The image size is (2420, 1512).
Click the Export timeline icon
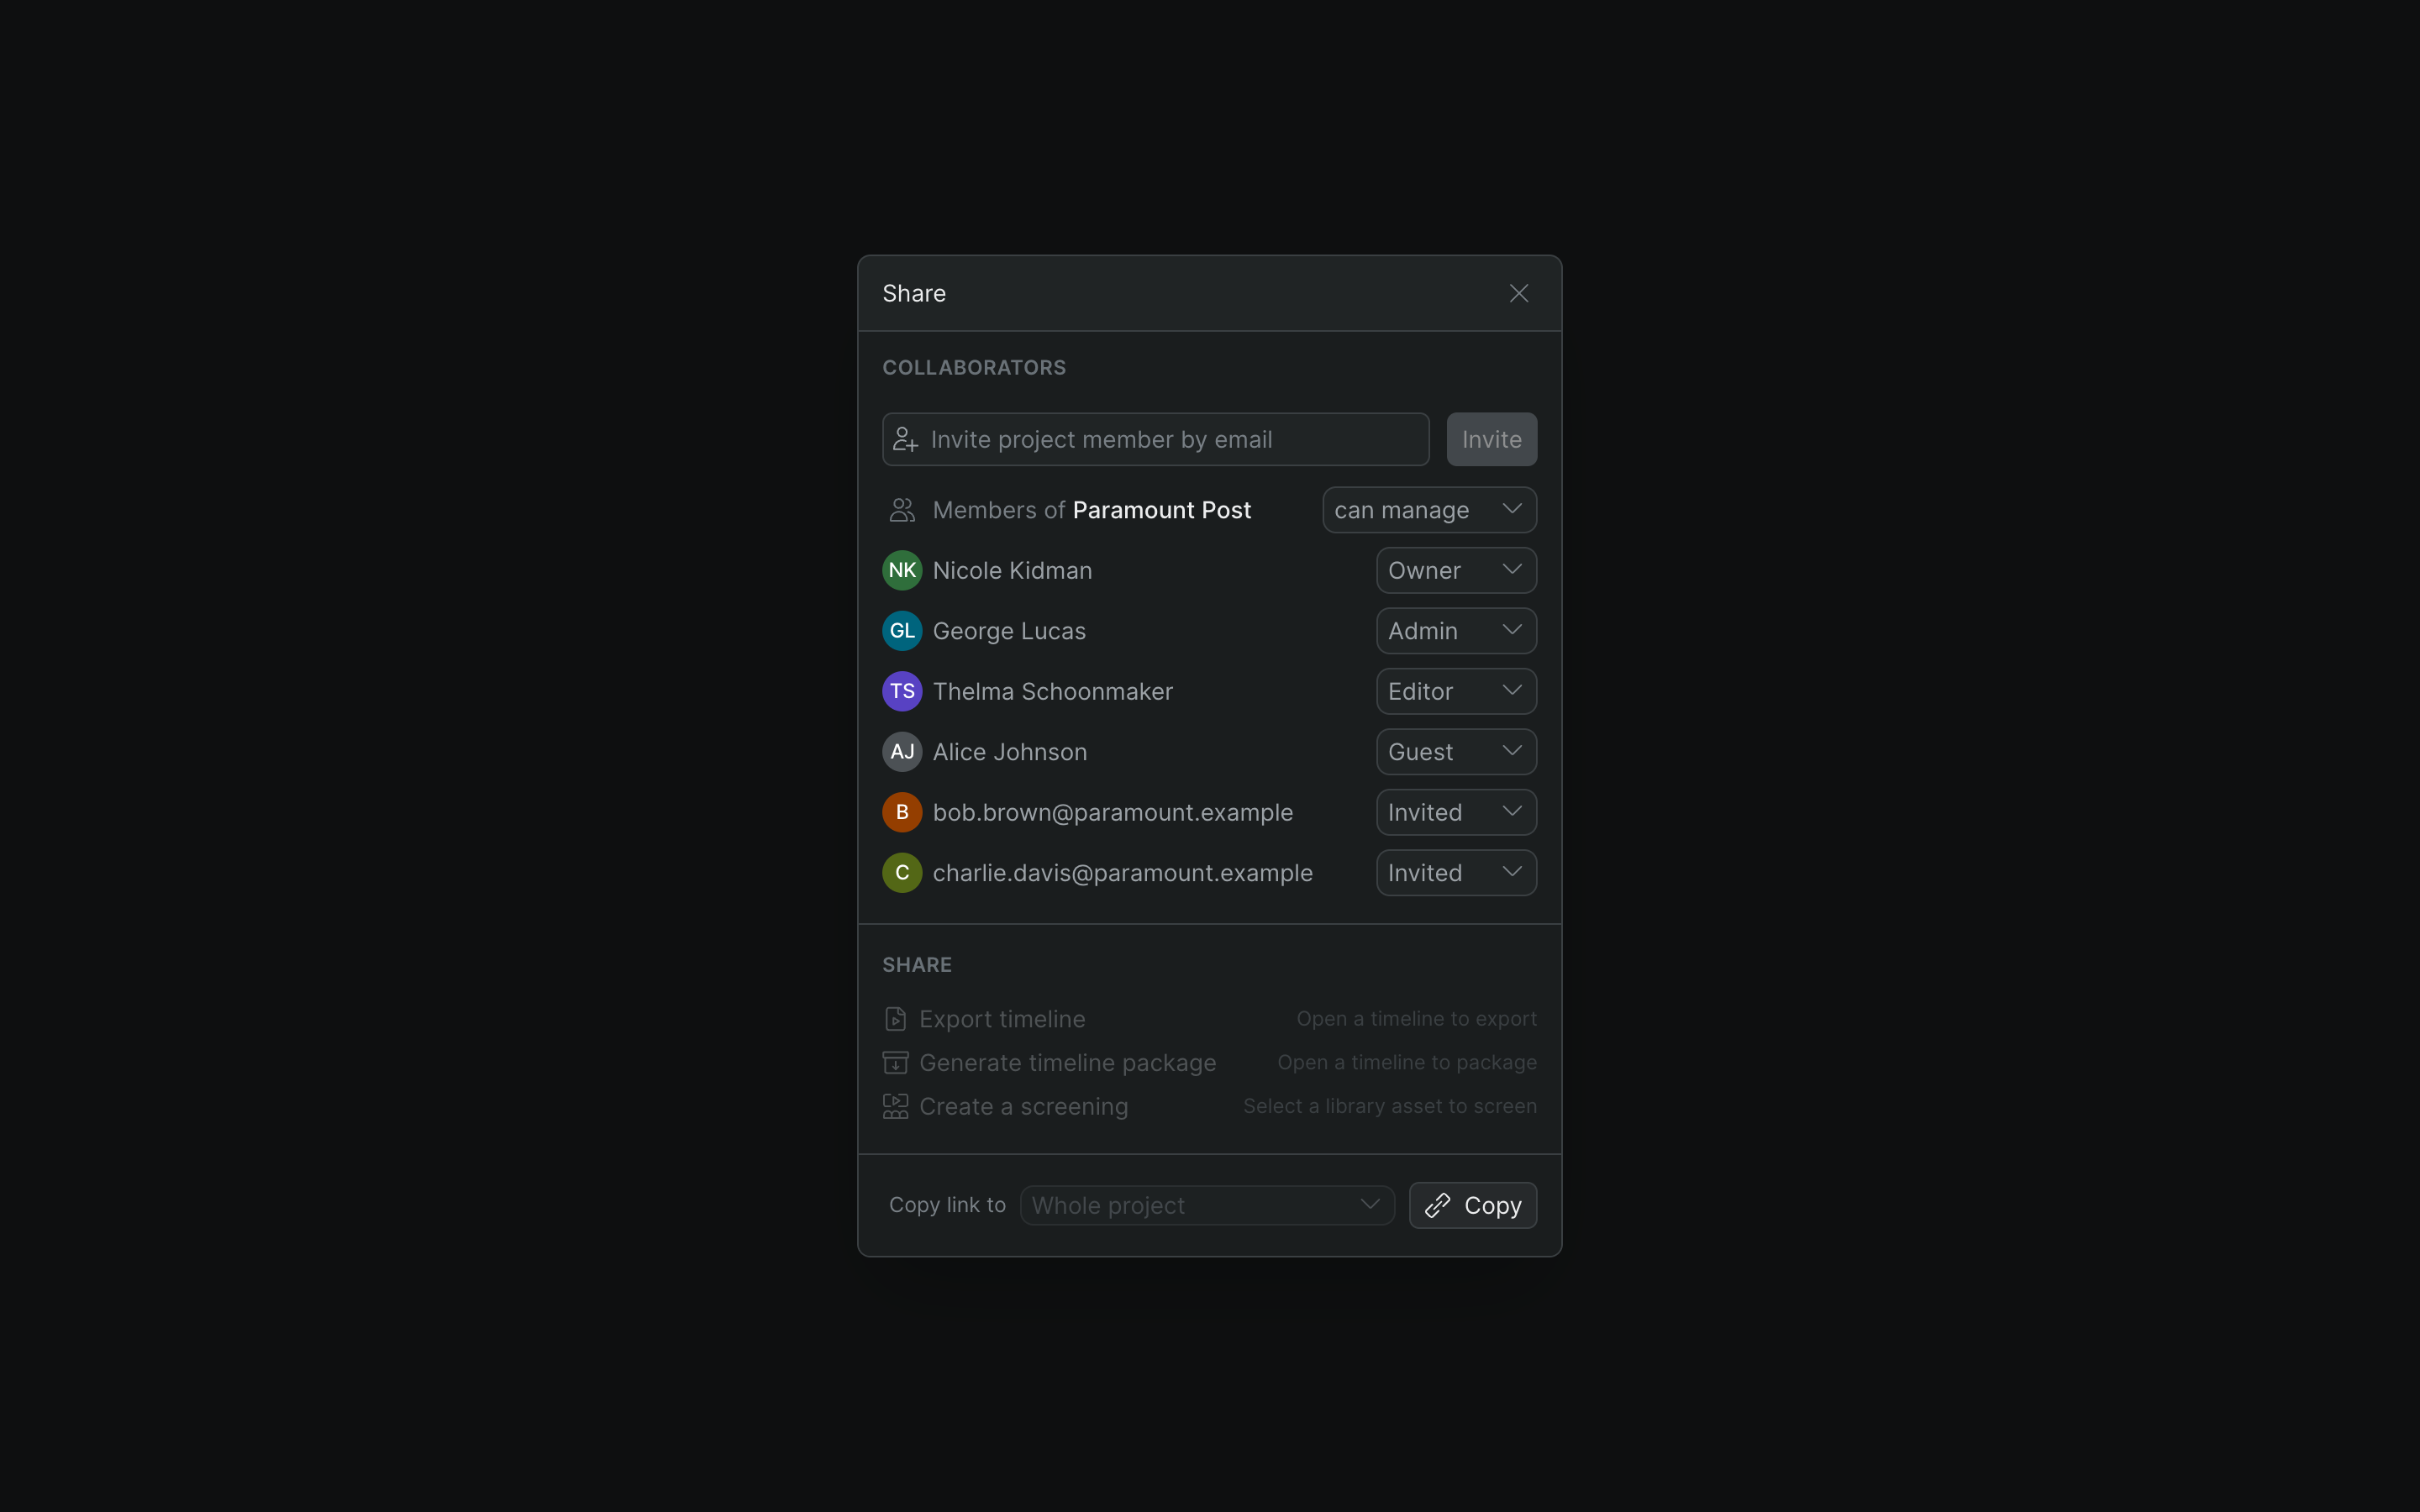click(x=895, y=1019)
